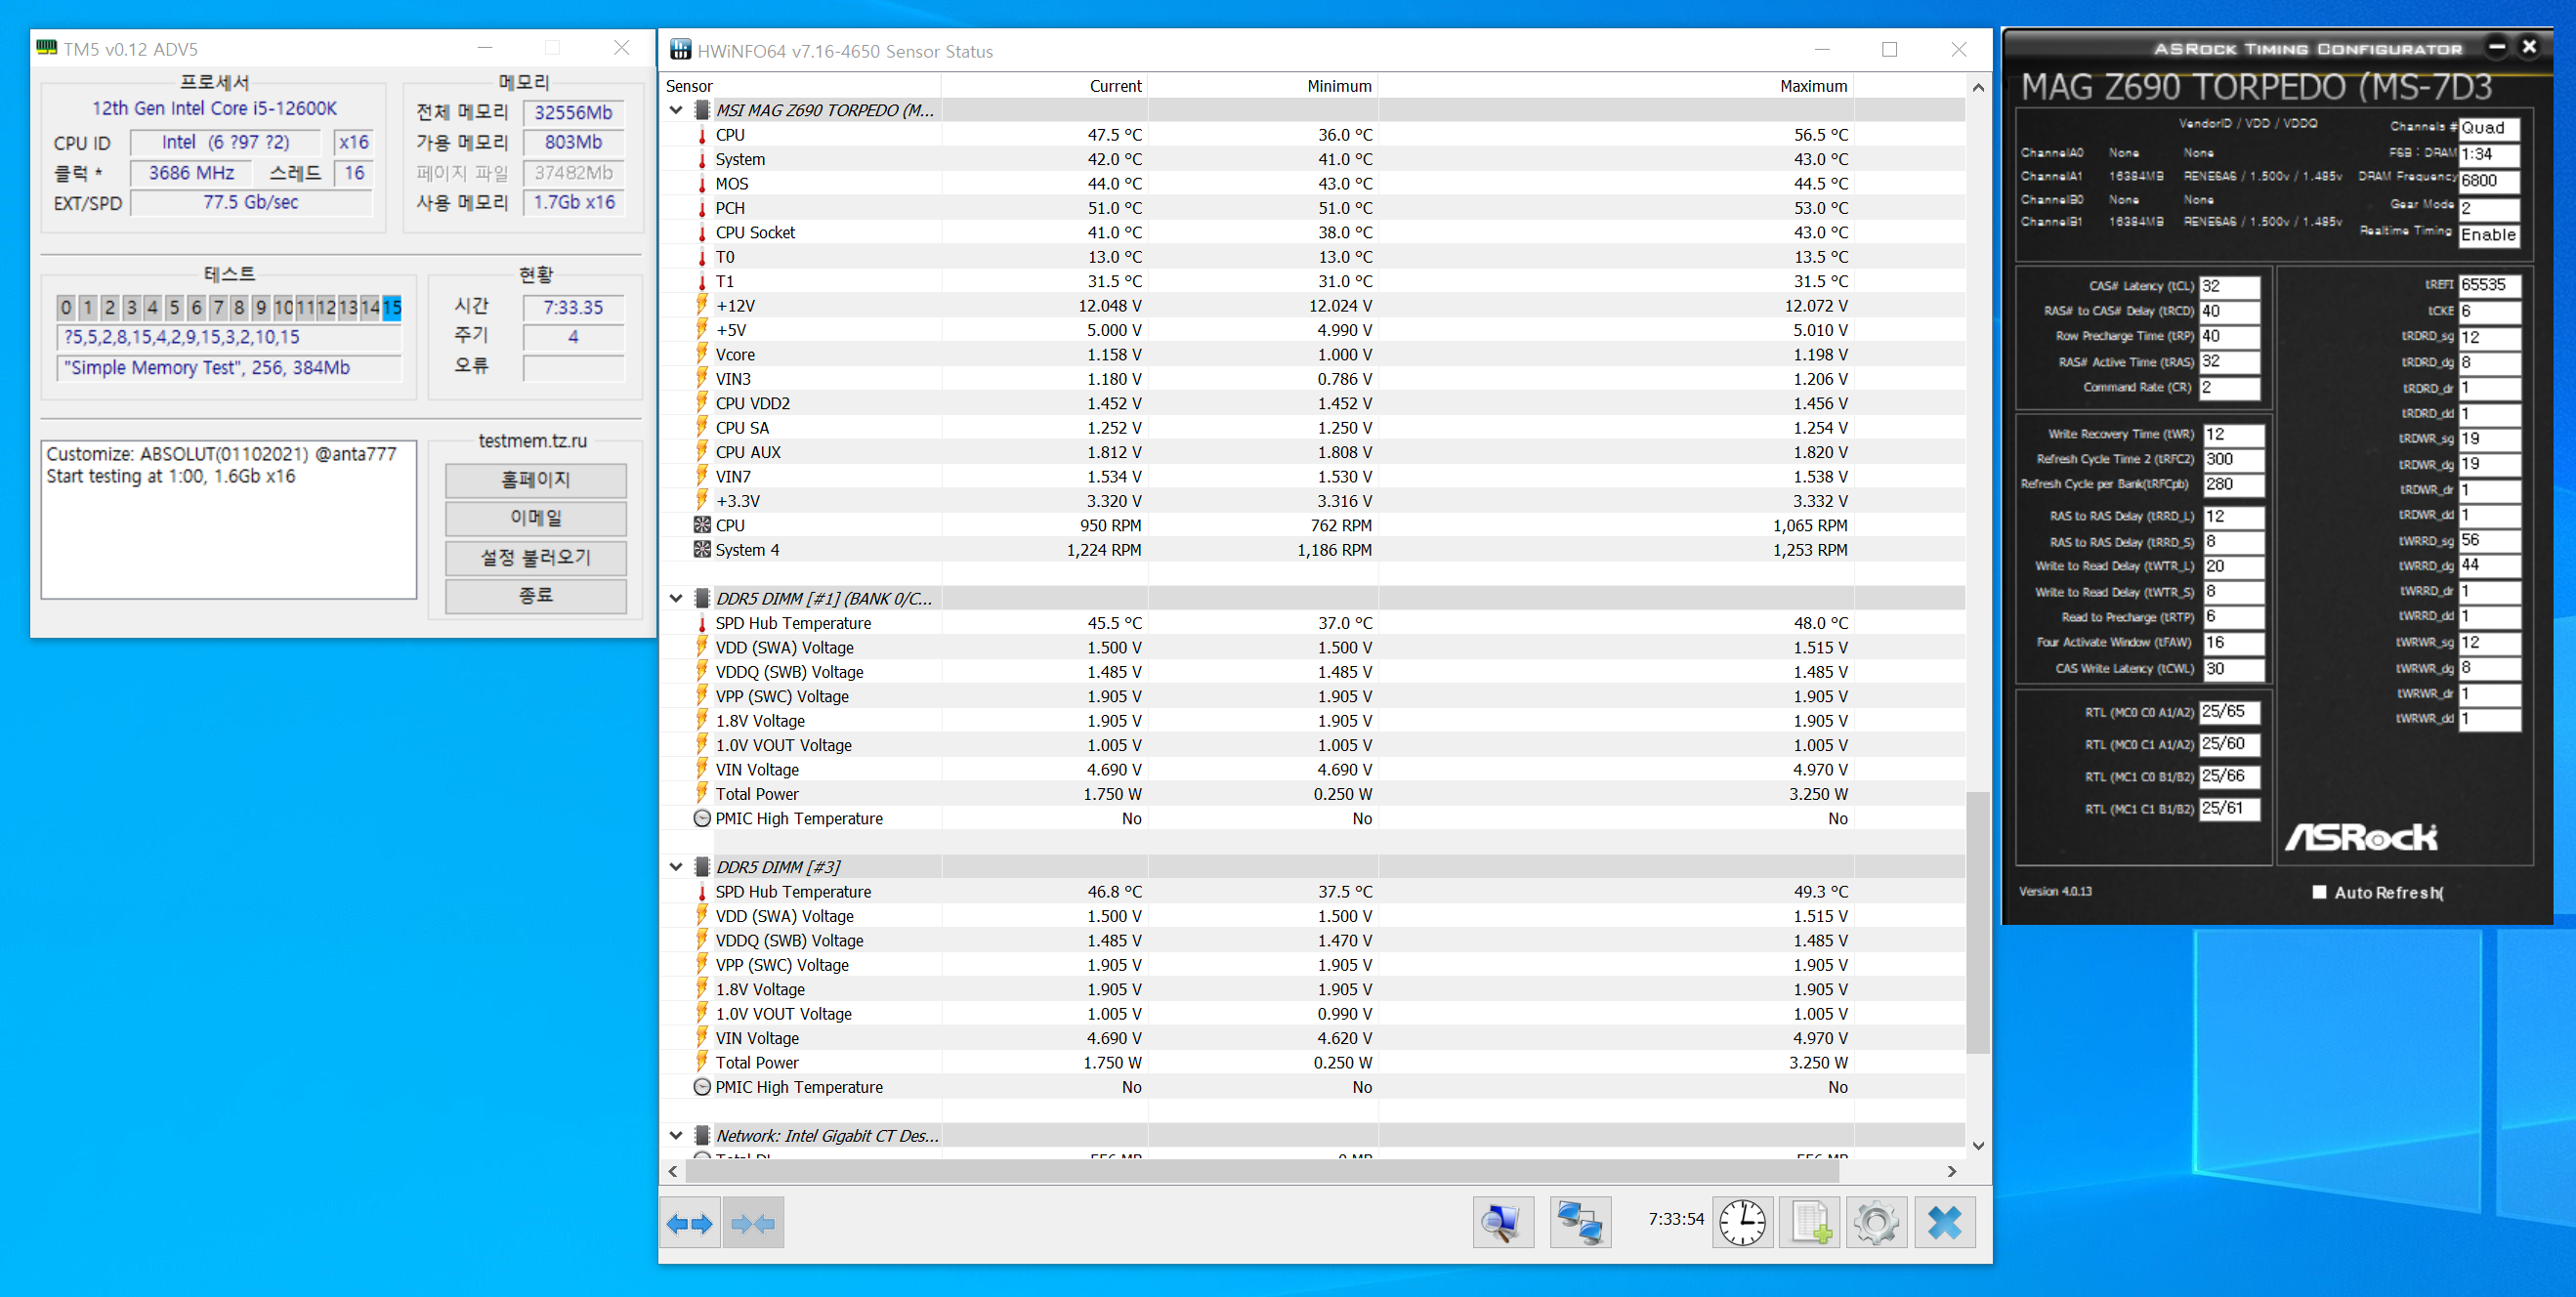Click the collapse columns arrows icon in HWiNFO

tap(753, 1223)
